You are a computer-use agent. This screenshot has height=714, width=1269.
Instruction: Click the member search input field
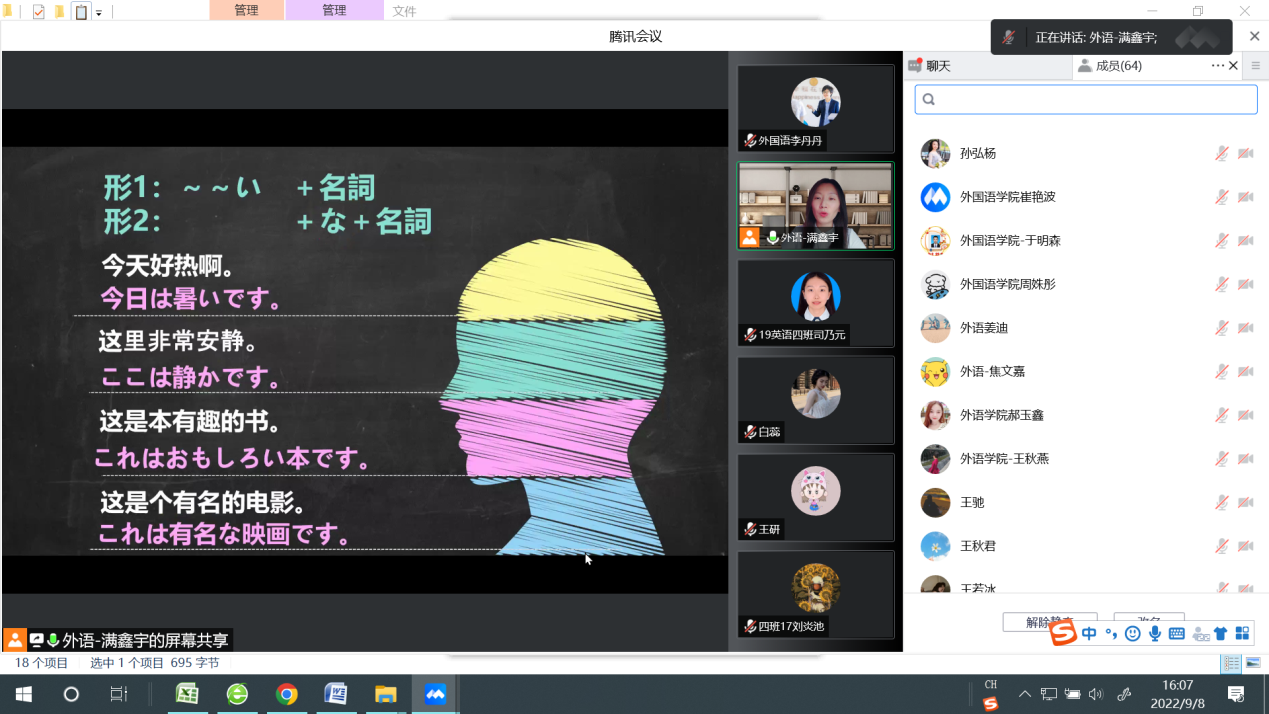(1086, 100)
